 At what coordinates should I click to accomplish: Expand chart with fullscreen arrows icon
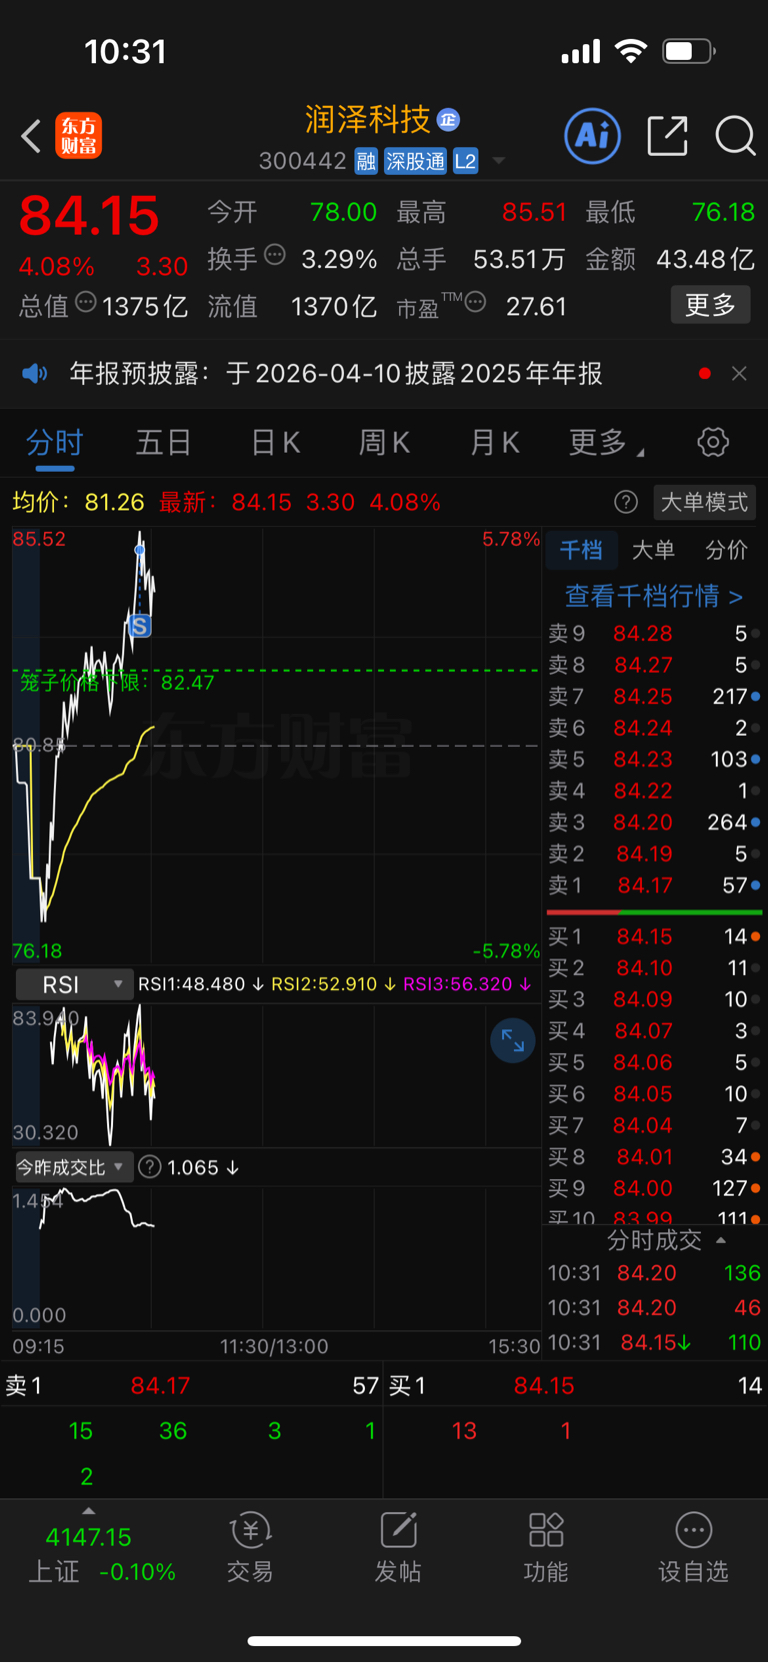pyautogui.click(x=513, y=1041)
